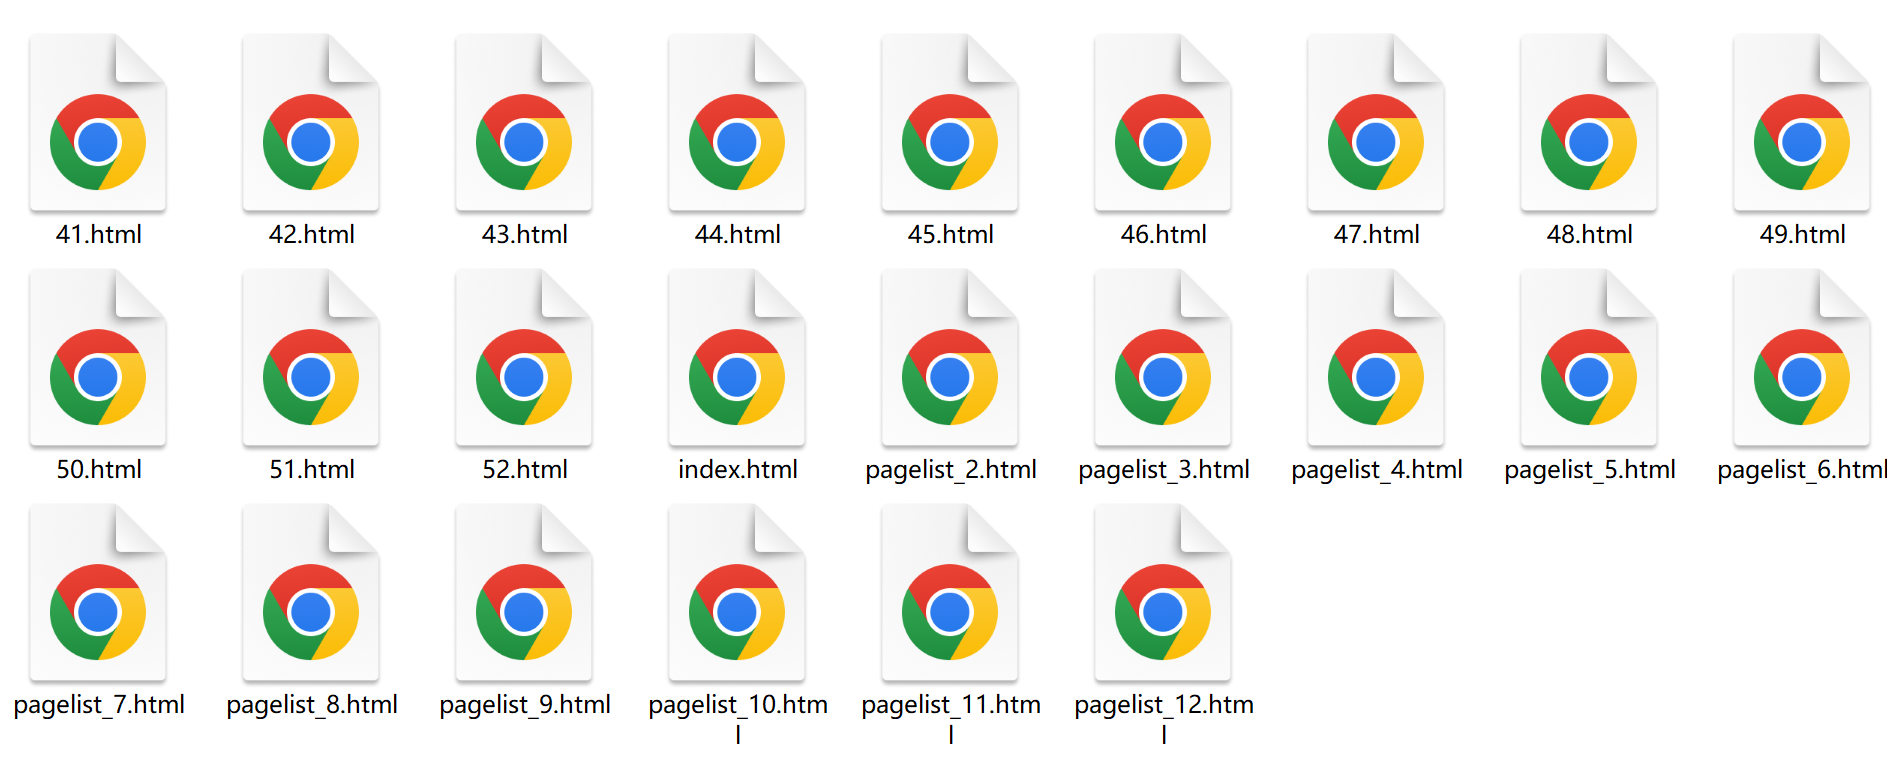
Task: Select the pagelist_11.html file icon
Action: pyautogui.click(x=950, y=593)
